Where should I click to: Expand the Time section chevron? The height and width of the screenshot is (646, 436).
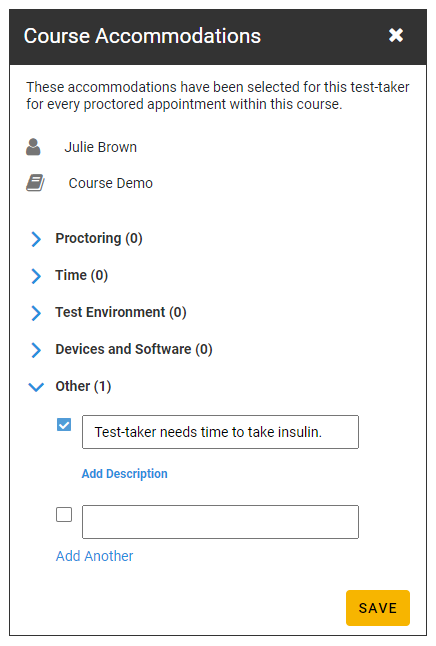tap(36, 276)
